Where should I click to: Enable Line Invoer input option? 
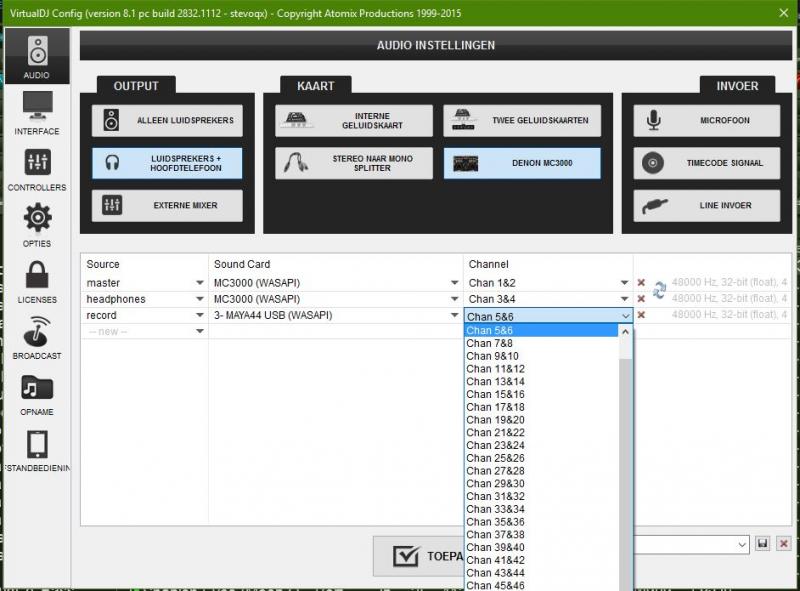tap(707, 205)
